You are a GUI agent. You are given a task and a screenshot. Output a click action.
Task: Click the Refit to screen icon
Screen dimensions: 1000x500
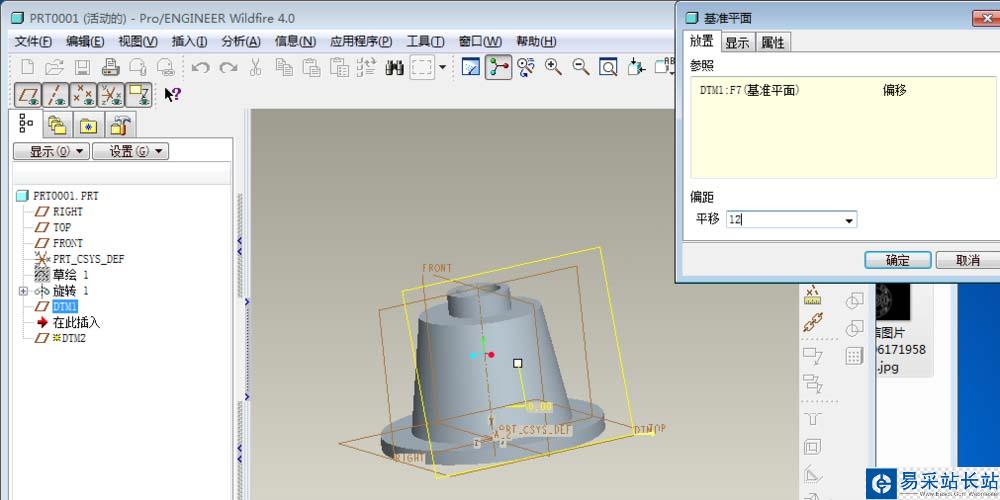click(x=608, y=67)
